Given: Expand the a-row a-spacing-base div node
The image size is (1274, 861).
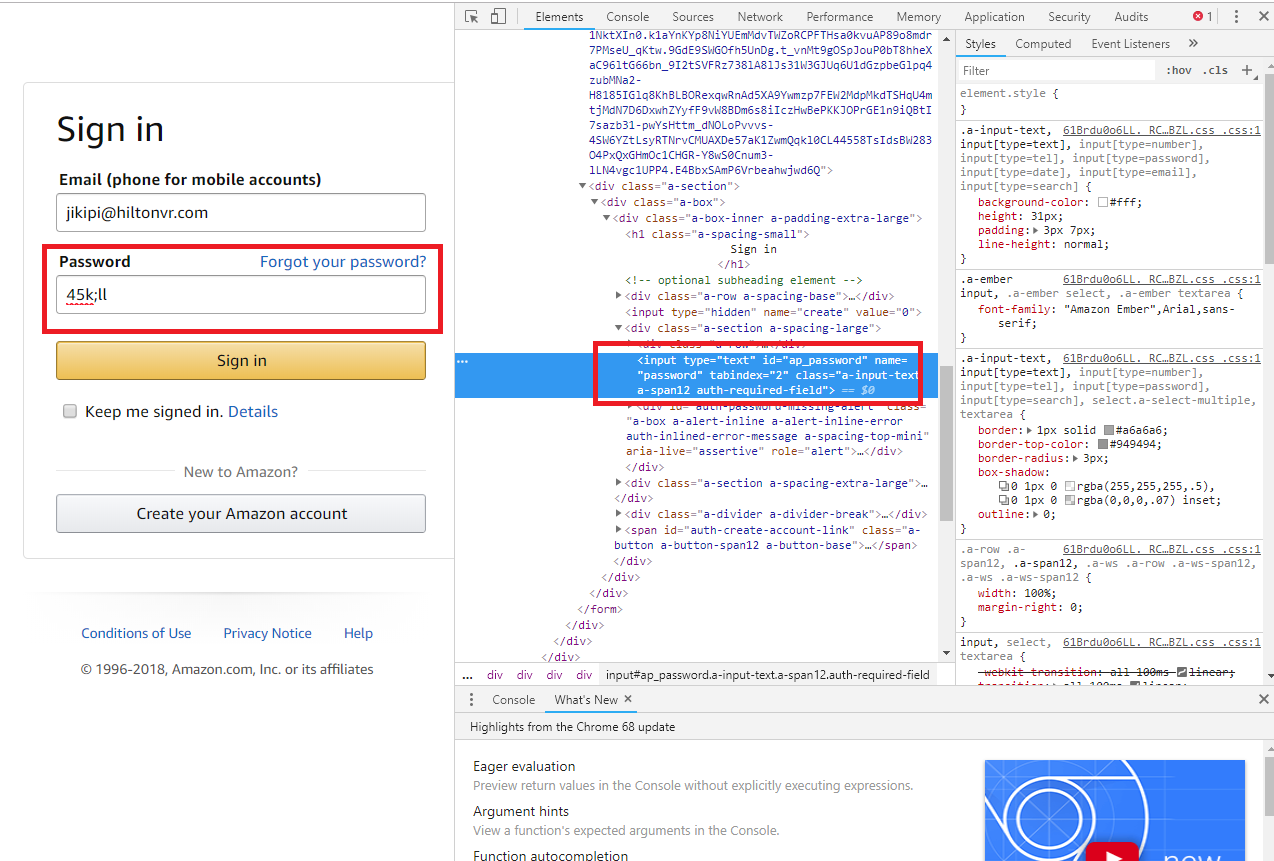Looking at the screenshot, I should click(x=619, y=296).
